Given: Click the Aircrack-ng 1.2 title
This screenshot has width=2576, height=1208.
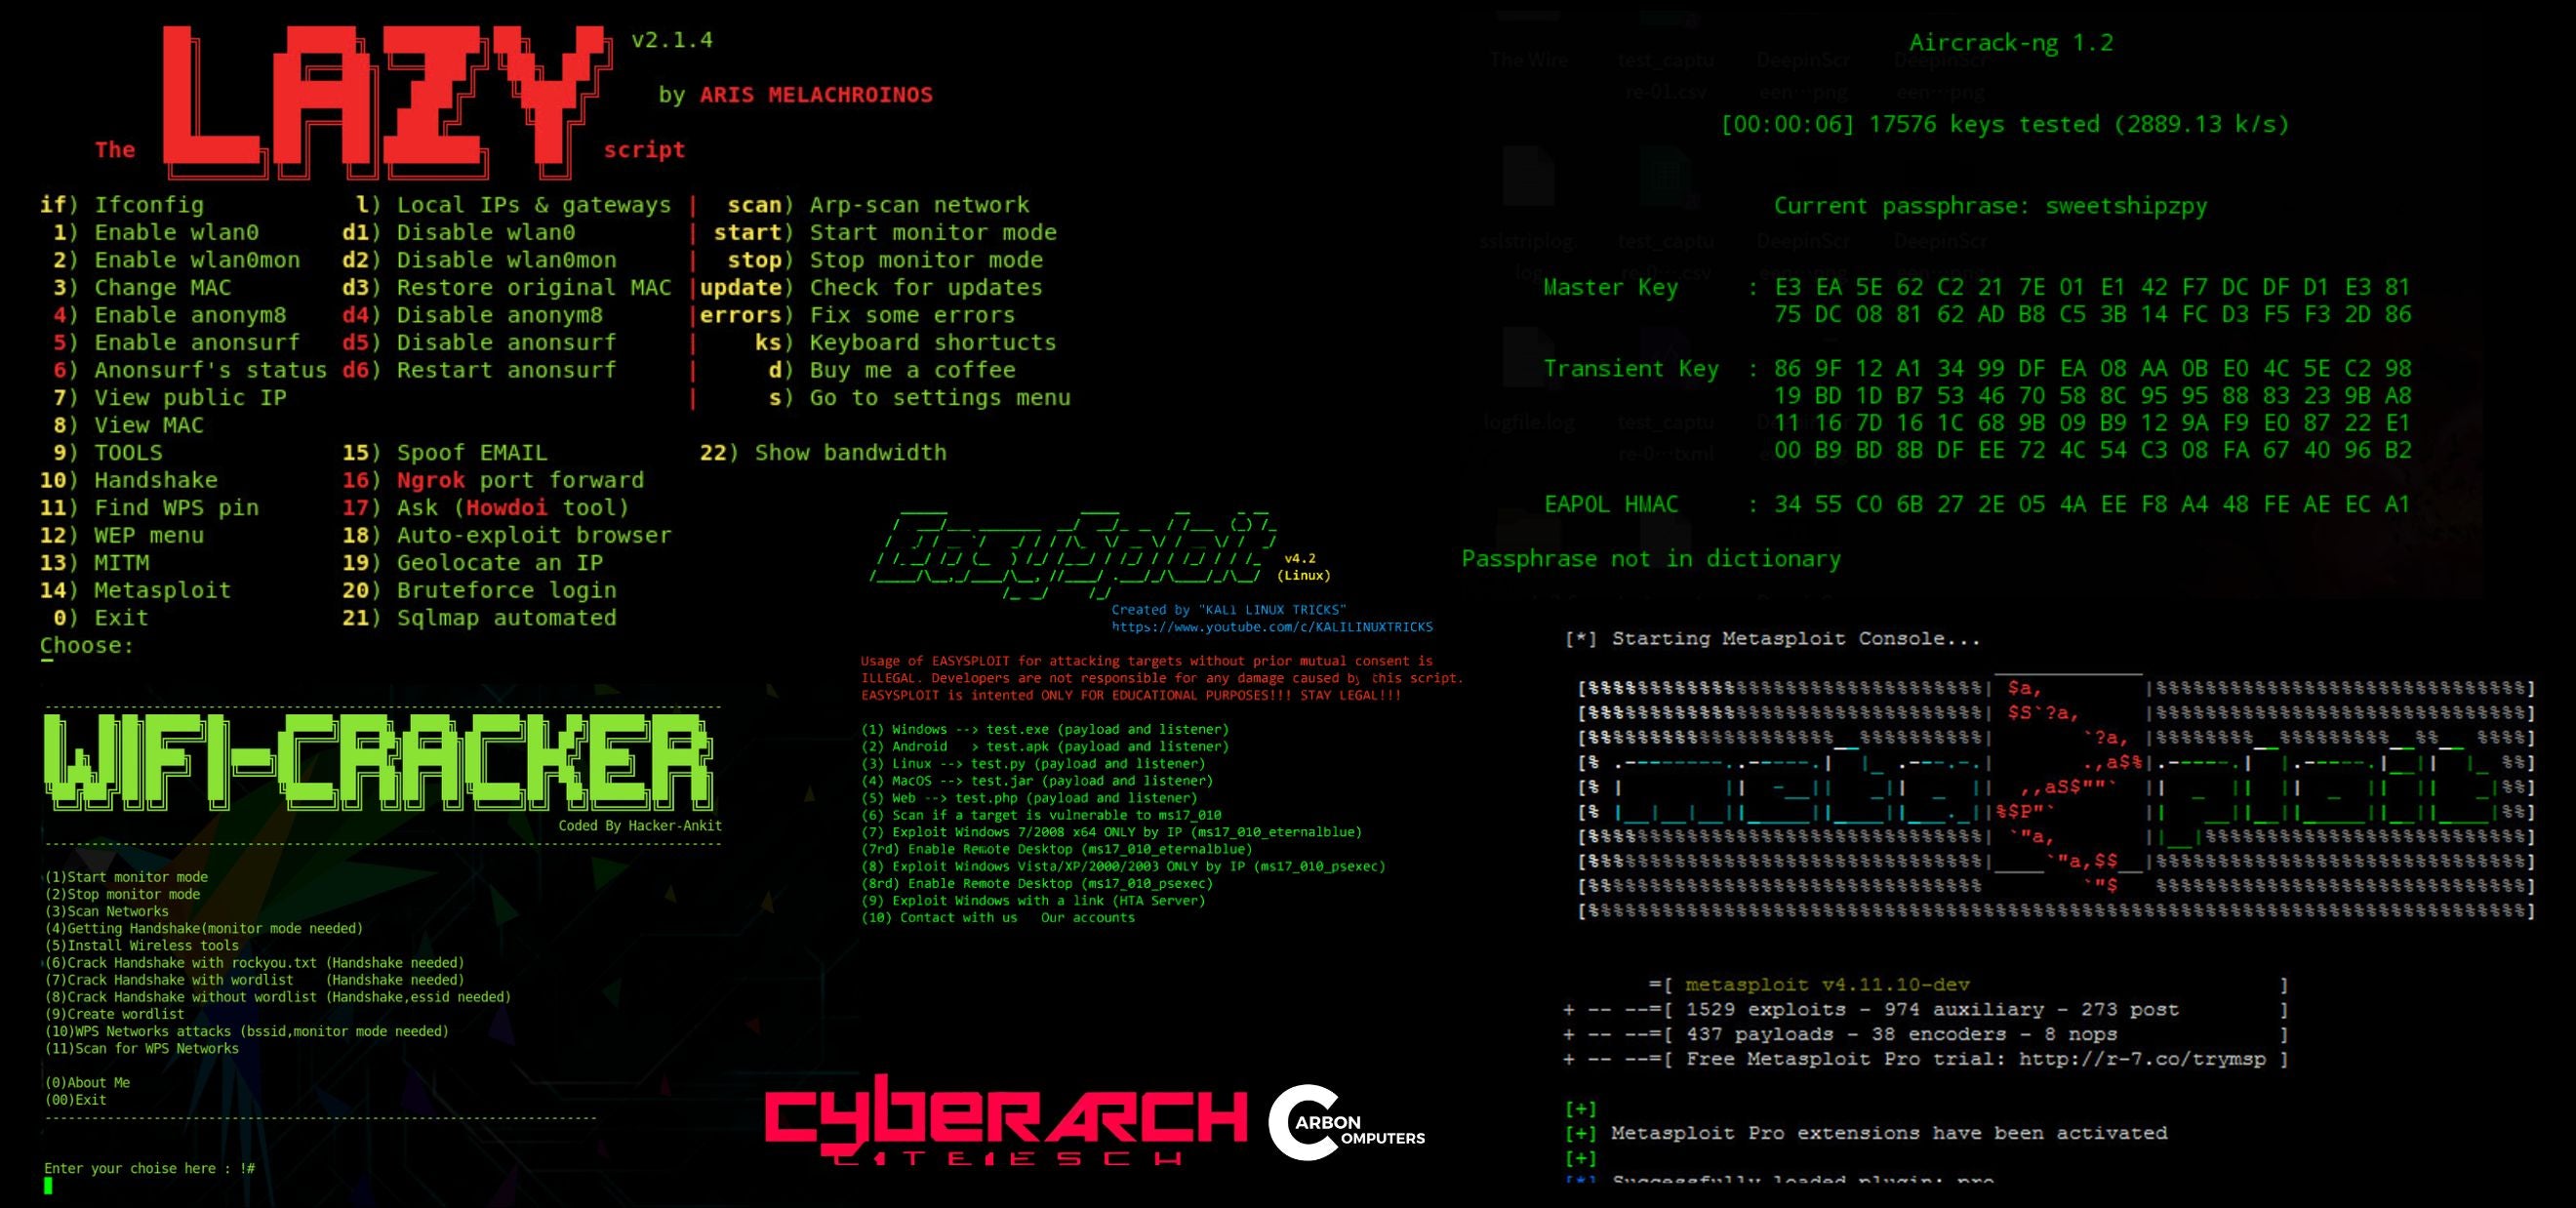Looking at the screenshot, I should coord(2010,43).
